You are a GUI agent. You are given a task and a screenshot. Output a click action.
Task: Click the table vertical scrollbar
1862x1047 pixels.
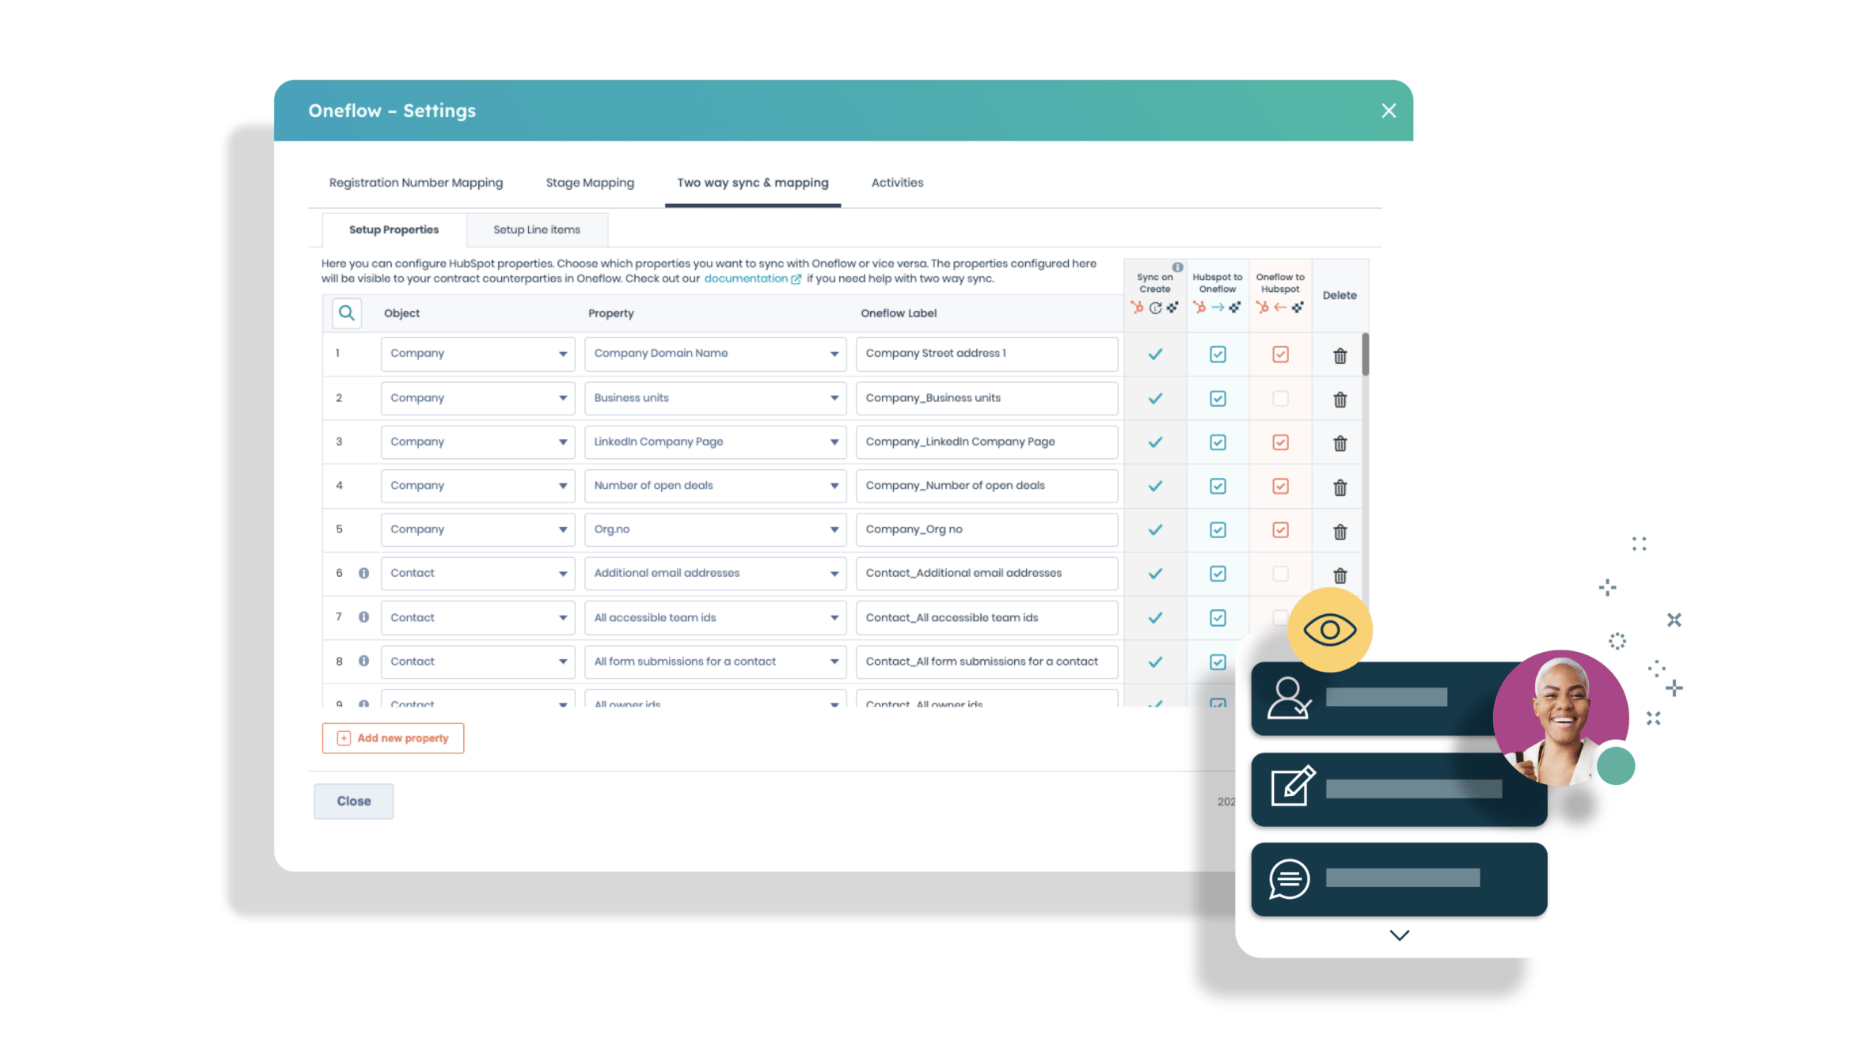pos(1365,354)
